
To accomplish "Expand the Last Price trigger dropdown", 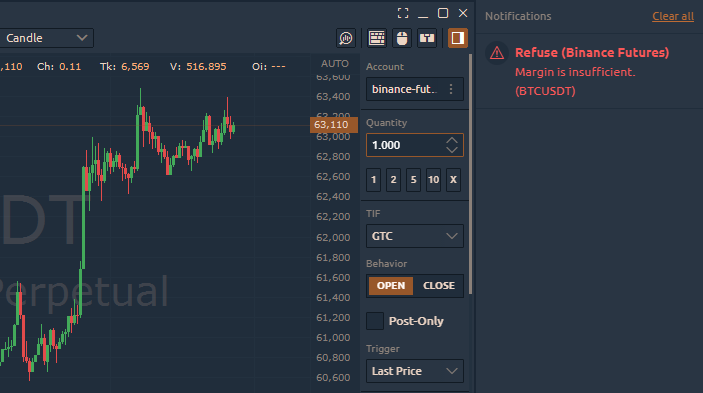I will tap(415, 371).
